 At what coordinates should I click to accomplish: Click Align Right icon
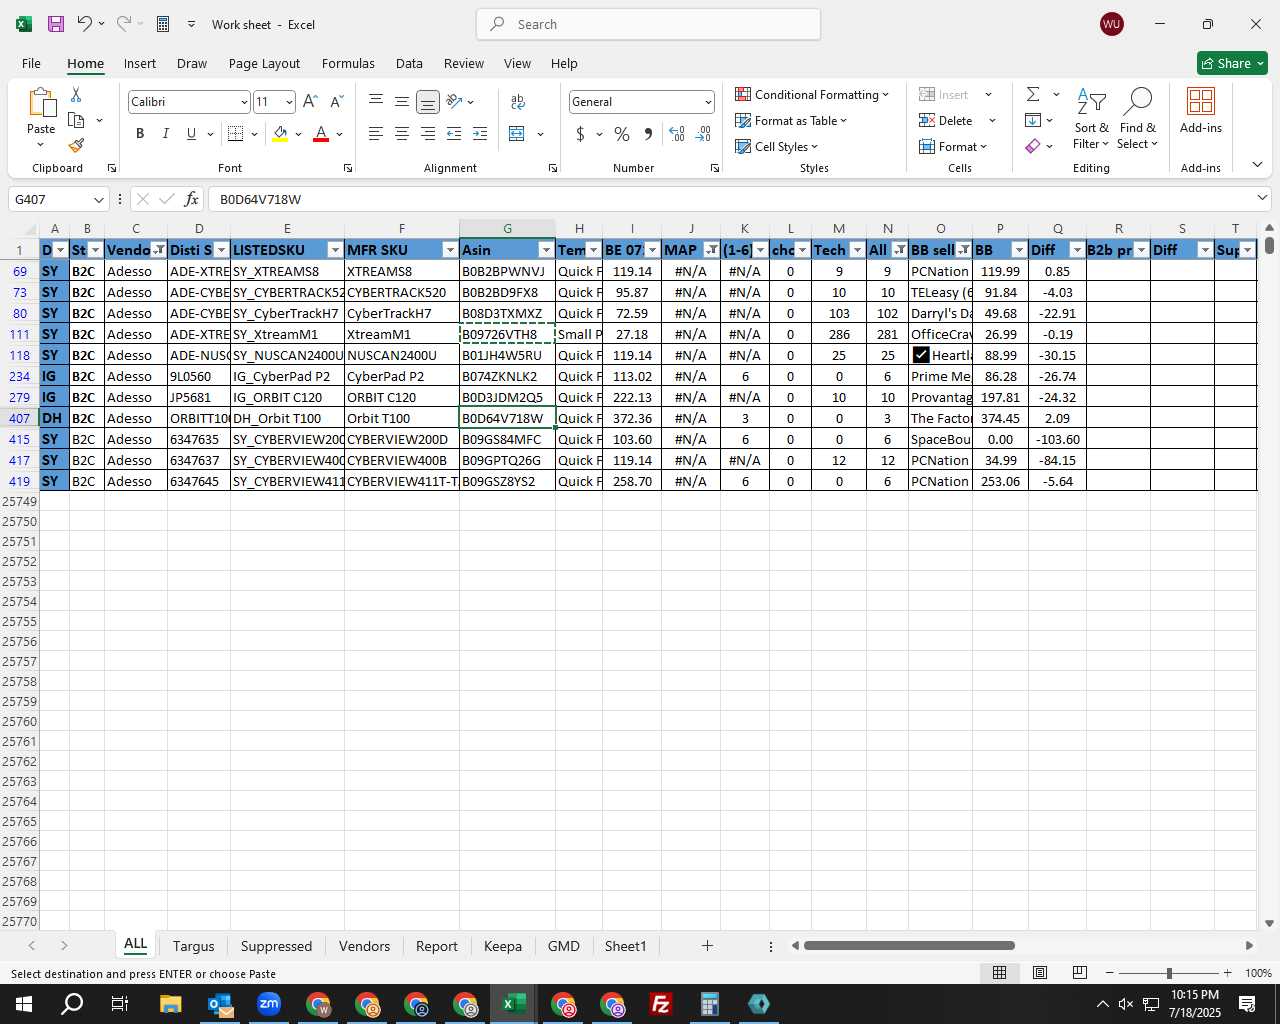pos(427,133)
